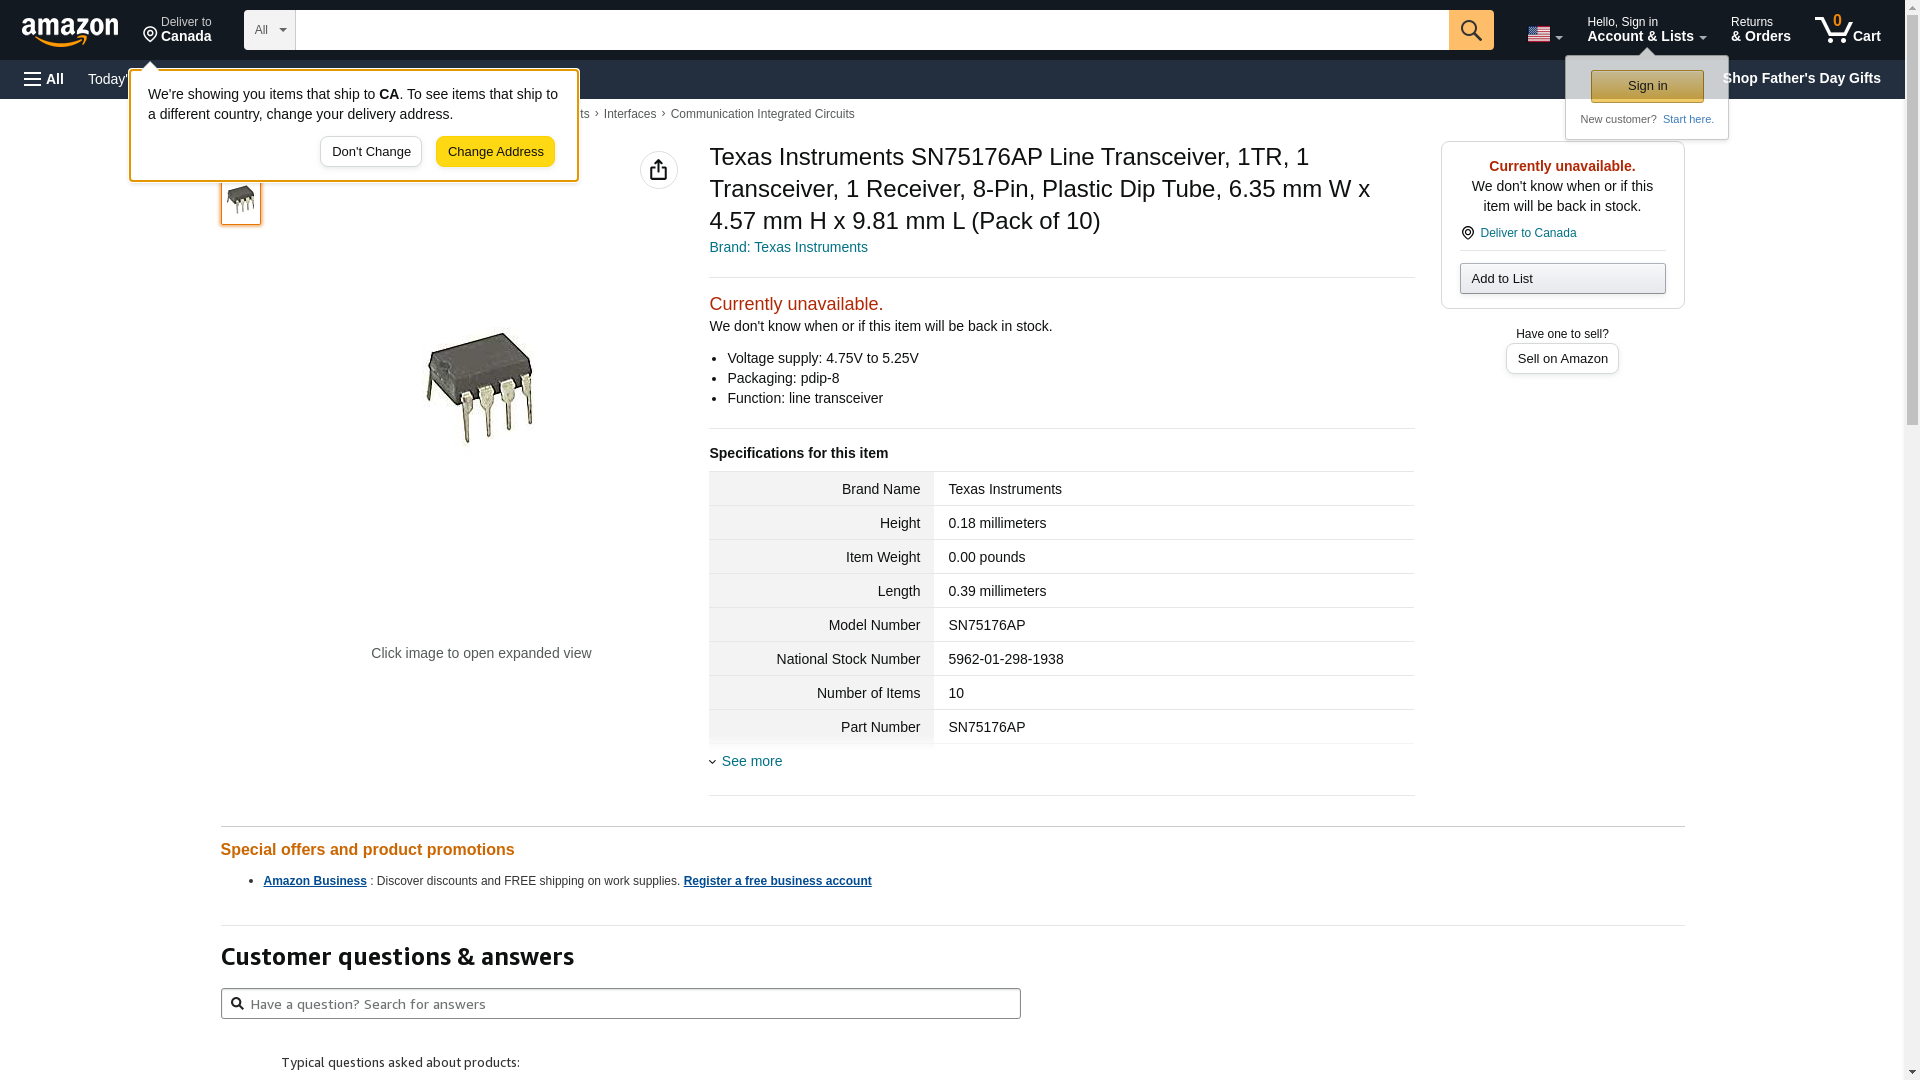Click Deliver to Canada location in header
This screenshot has width=1920, height=1080.
(177, 30)
